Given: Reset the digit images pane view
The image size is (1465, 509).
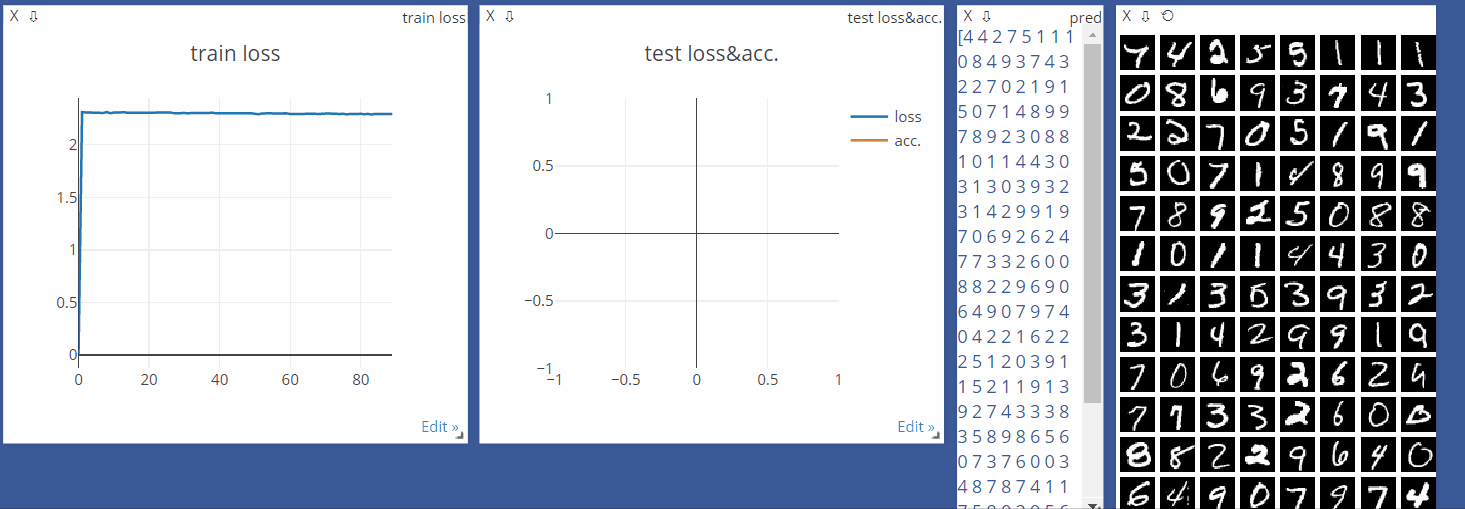Looking at the screenshot, I should pyautogui.click(x=1166, y=16).
